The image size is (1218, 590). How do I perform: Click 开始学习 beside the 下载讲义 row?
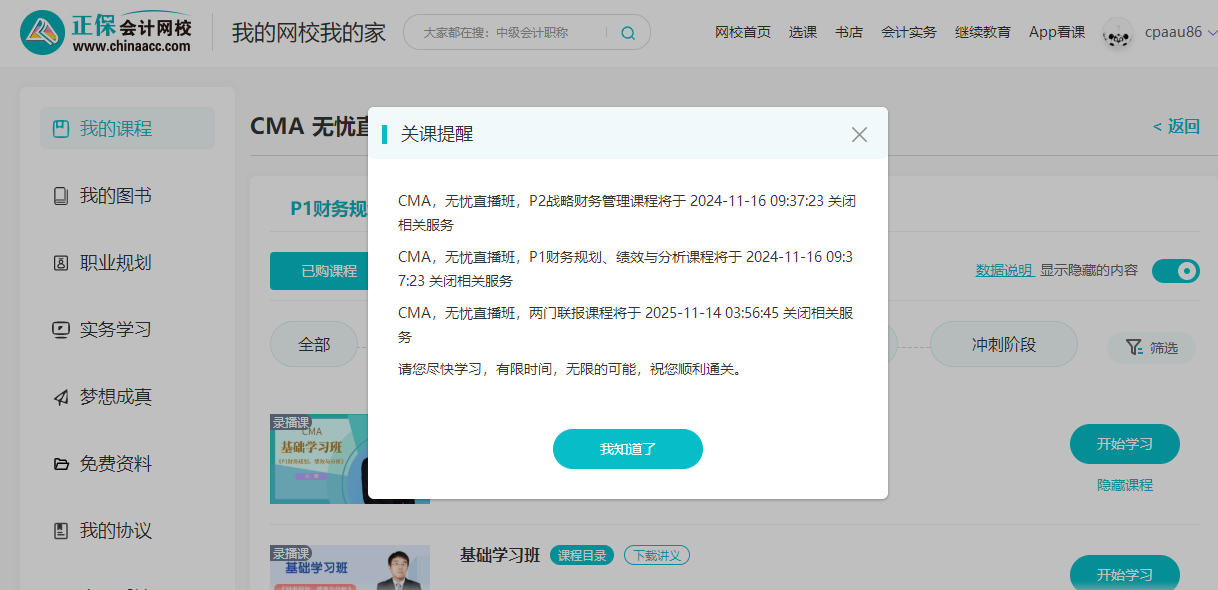click(1125, 573)
